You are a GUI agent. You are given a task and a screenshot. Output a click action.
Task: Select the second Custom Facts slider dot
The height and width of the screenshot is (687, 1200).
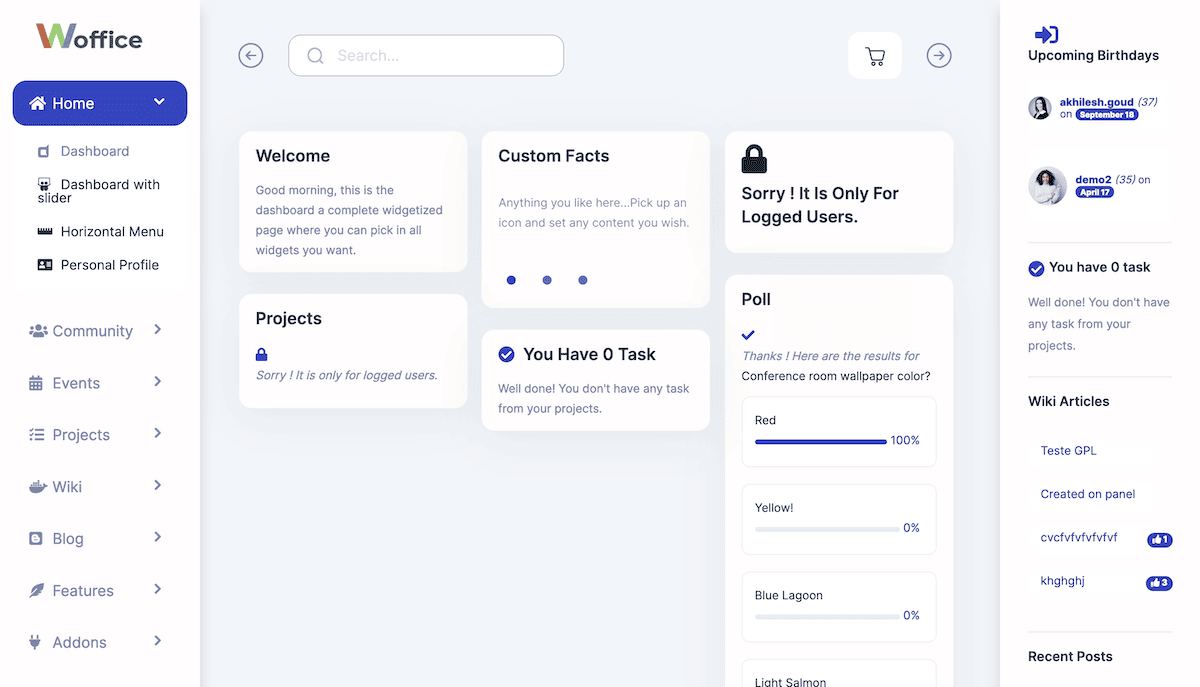click(x=547, y=280)
